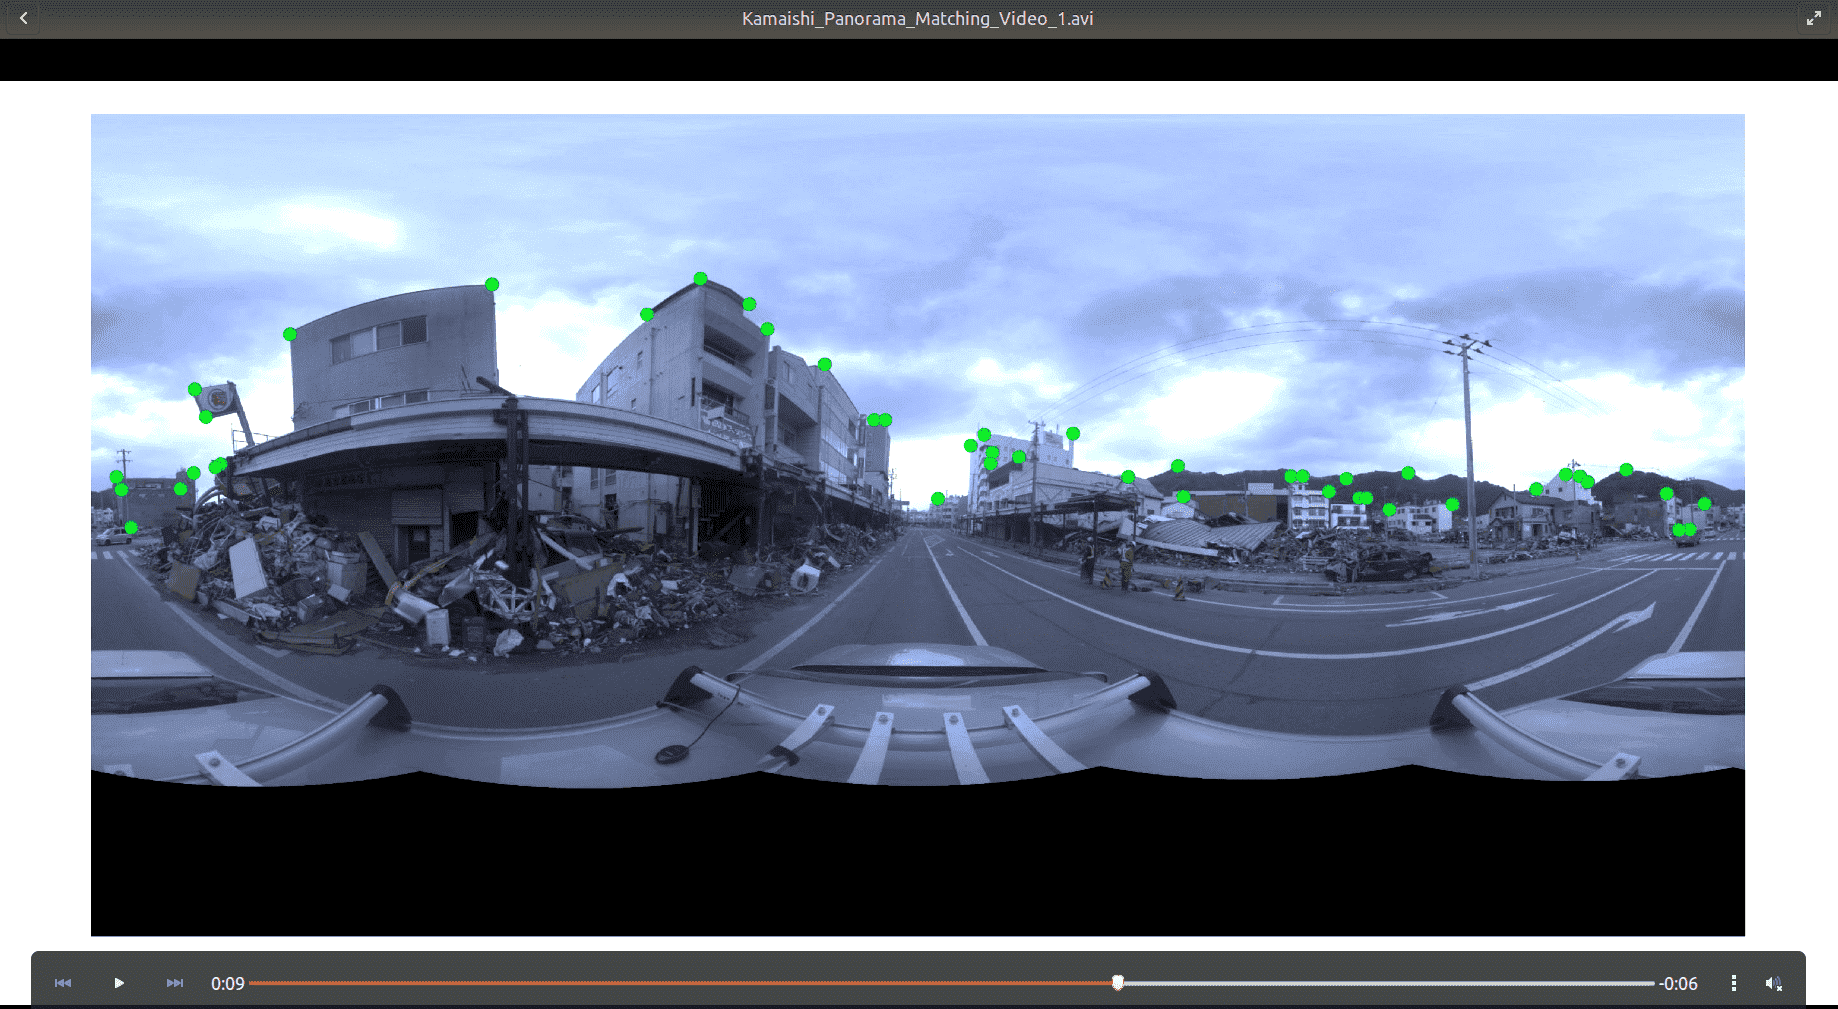Viewport: 1838px width, 1009px height.
Task: Toggle the muted volume icon
Action: (x=1774, y=983)
